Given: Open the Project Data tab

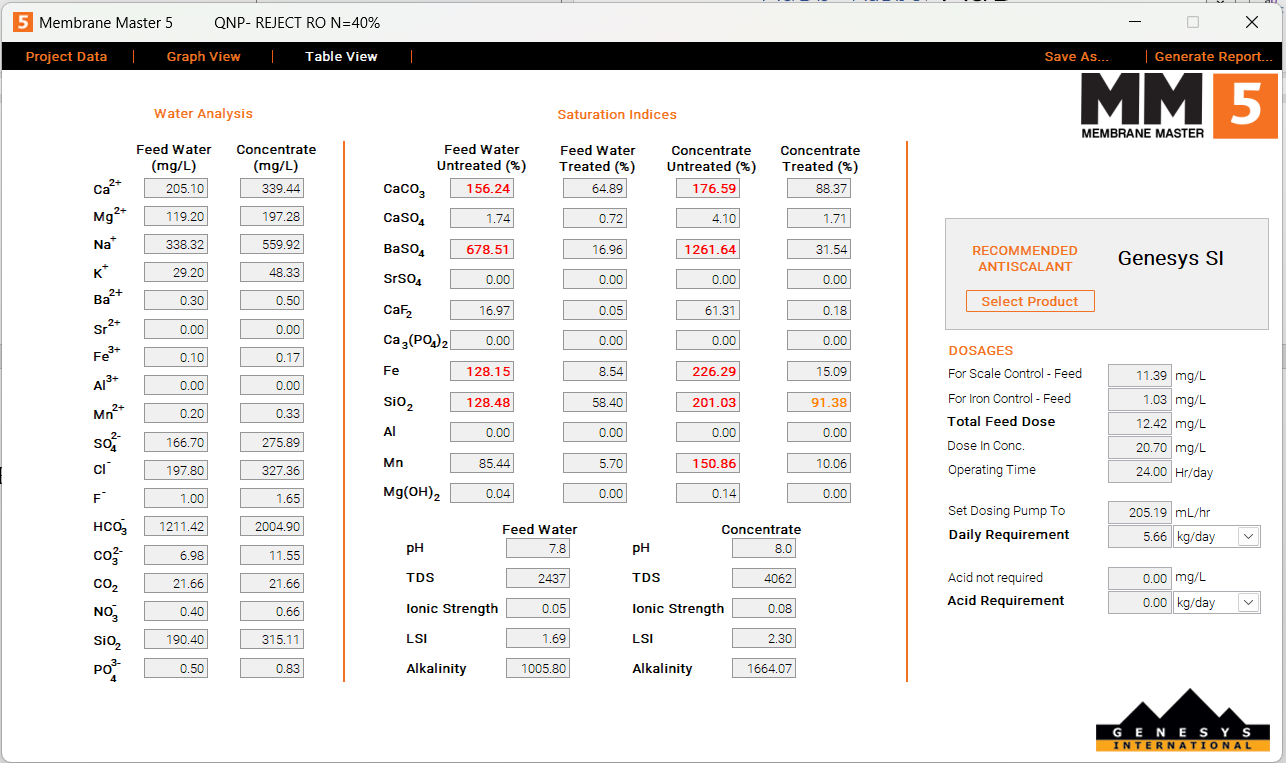Looking at the screenshot, I should [x=66, y=56].
